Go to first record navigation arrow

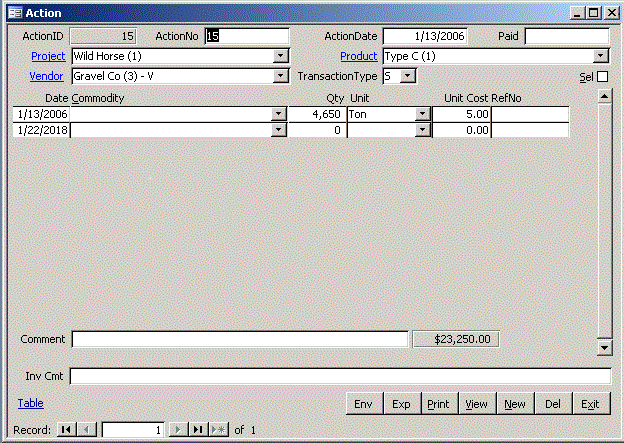click(x=66, y=430)
